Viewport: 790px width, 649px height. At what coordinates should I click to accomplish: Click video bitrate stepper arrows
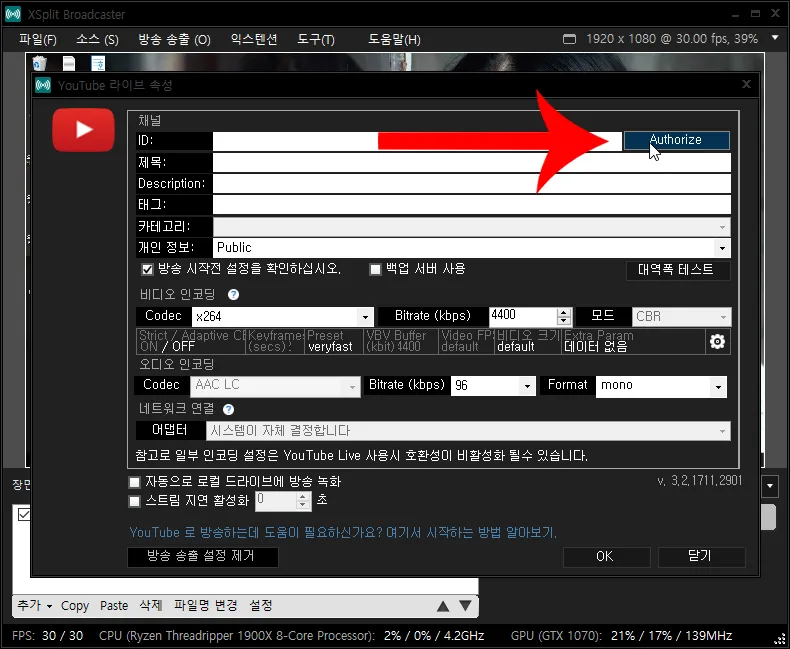point(564,316)
